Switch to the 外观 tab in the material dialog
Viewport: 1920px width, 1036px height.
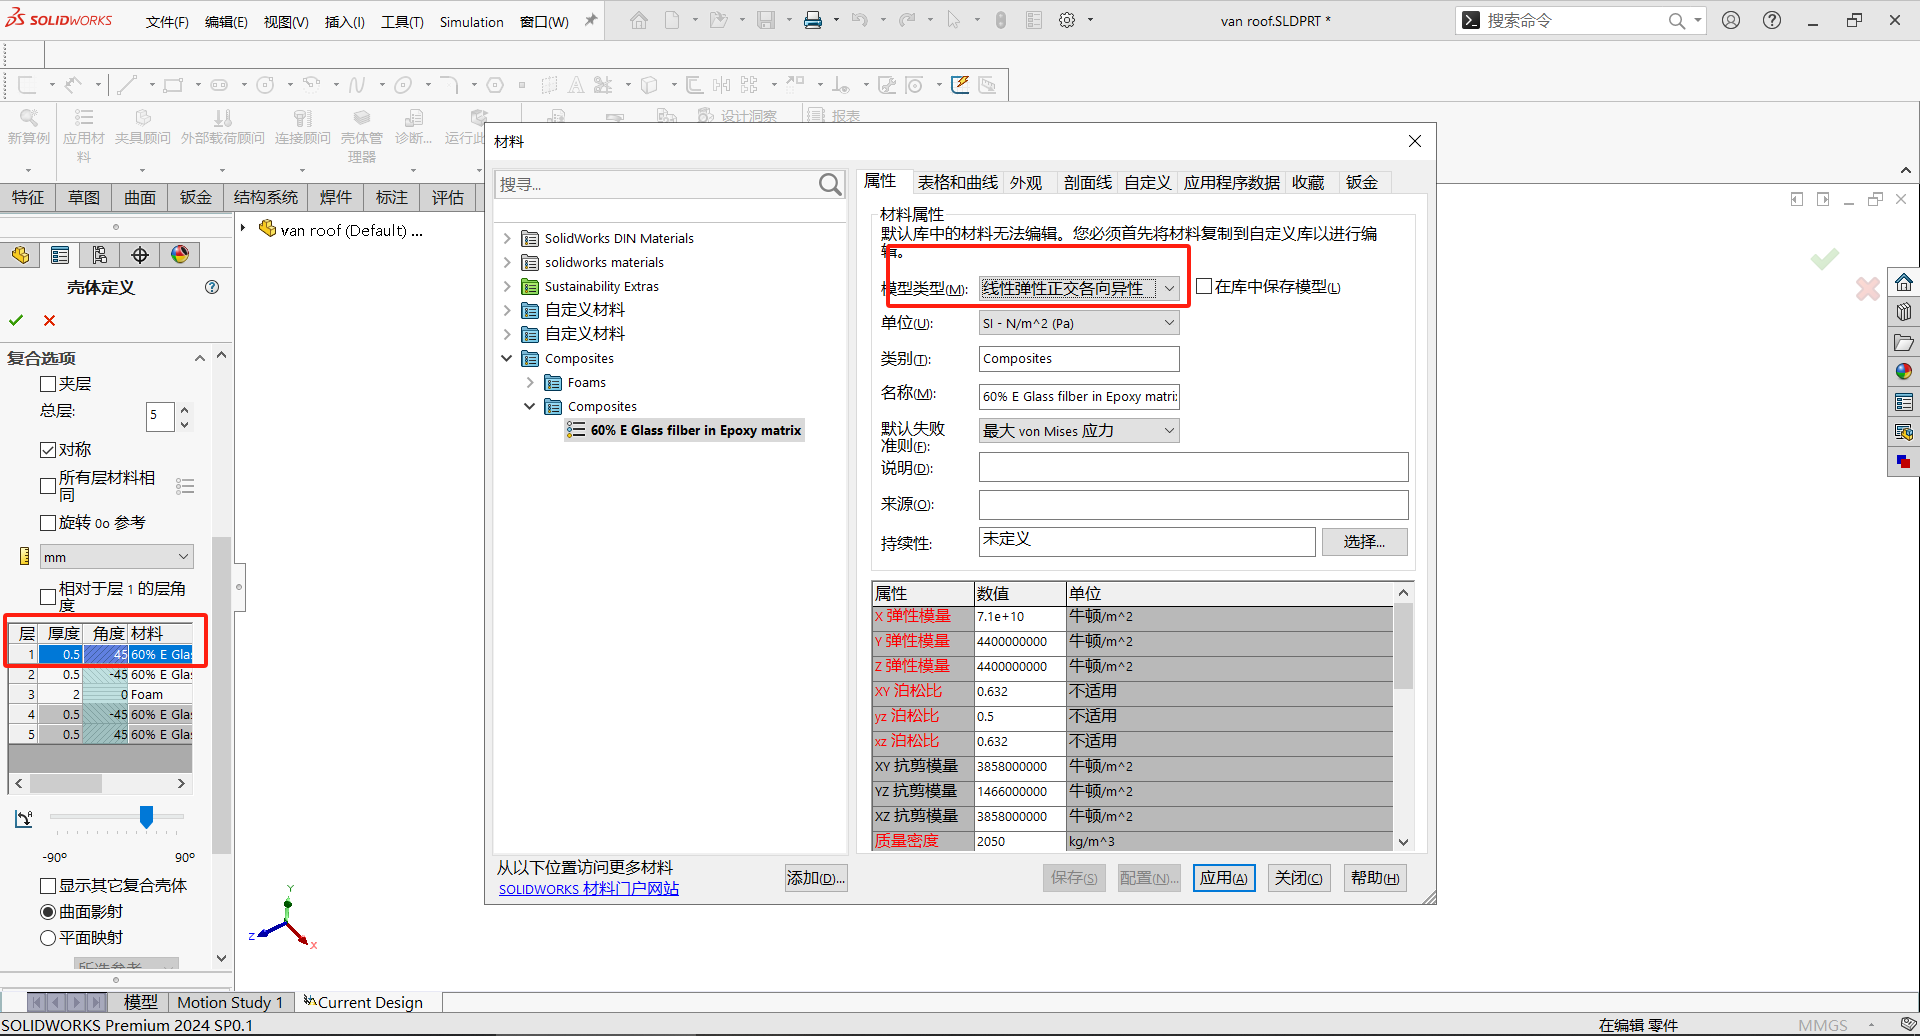[1026, 182]
